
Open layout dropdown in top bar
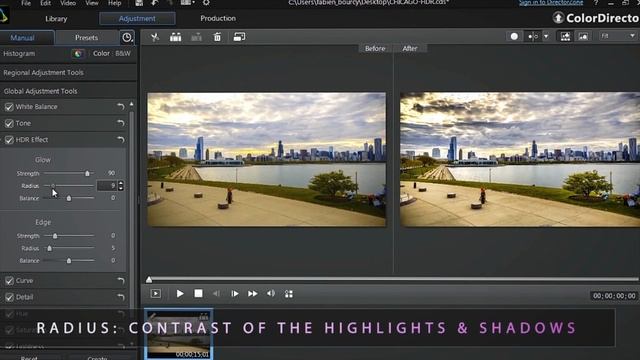(x=187, y=3)
